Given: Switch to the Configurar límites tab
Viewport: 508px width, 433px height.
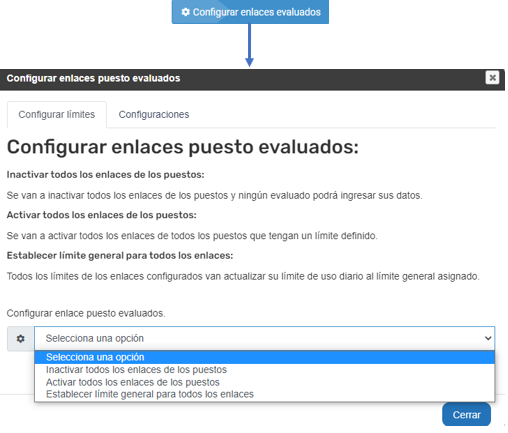Looking at the screenshot, I should (x=57, y=114).
